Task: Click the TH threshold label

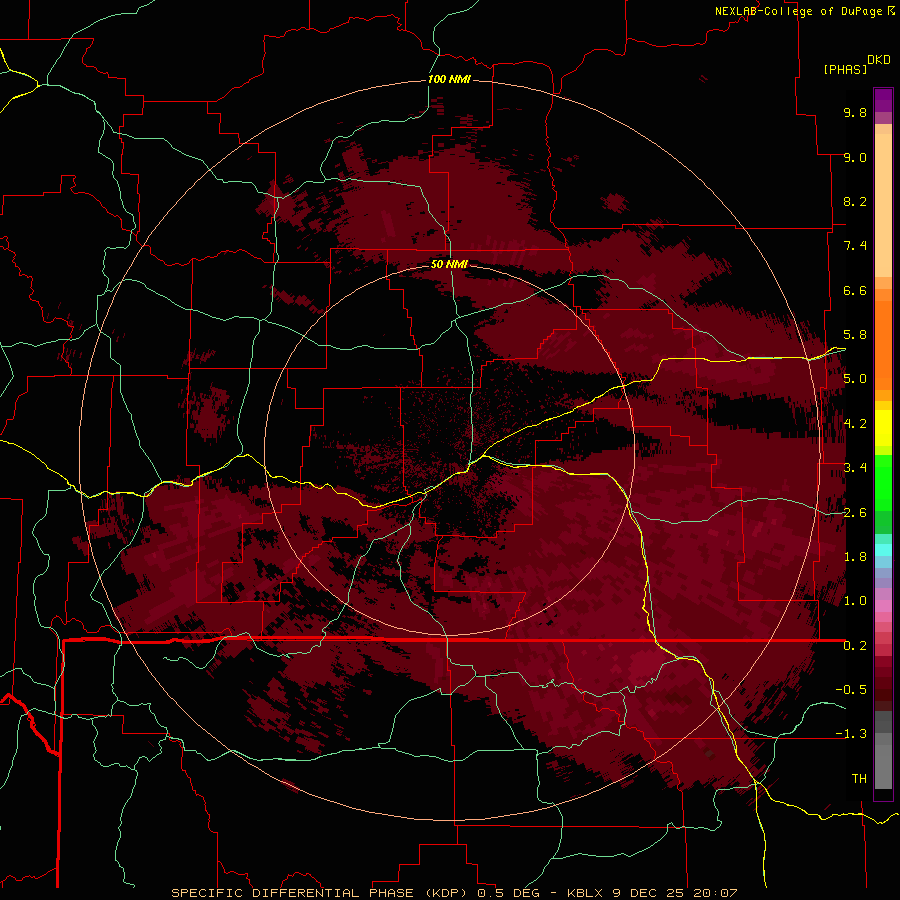Action: pos(859,779)
